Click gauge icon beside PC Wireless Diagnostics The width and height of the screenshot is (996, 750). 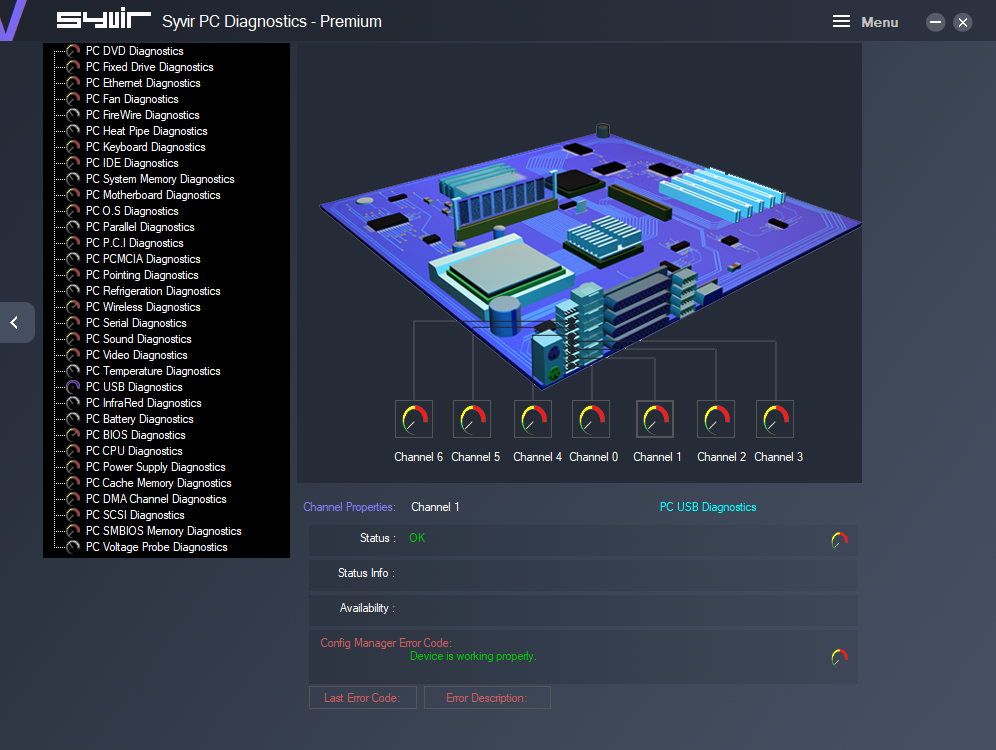coord(74,307)
